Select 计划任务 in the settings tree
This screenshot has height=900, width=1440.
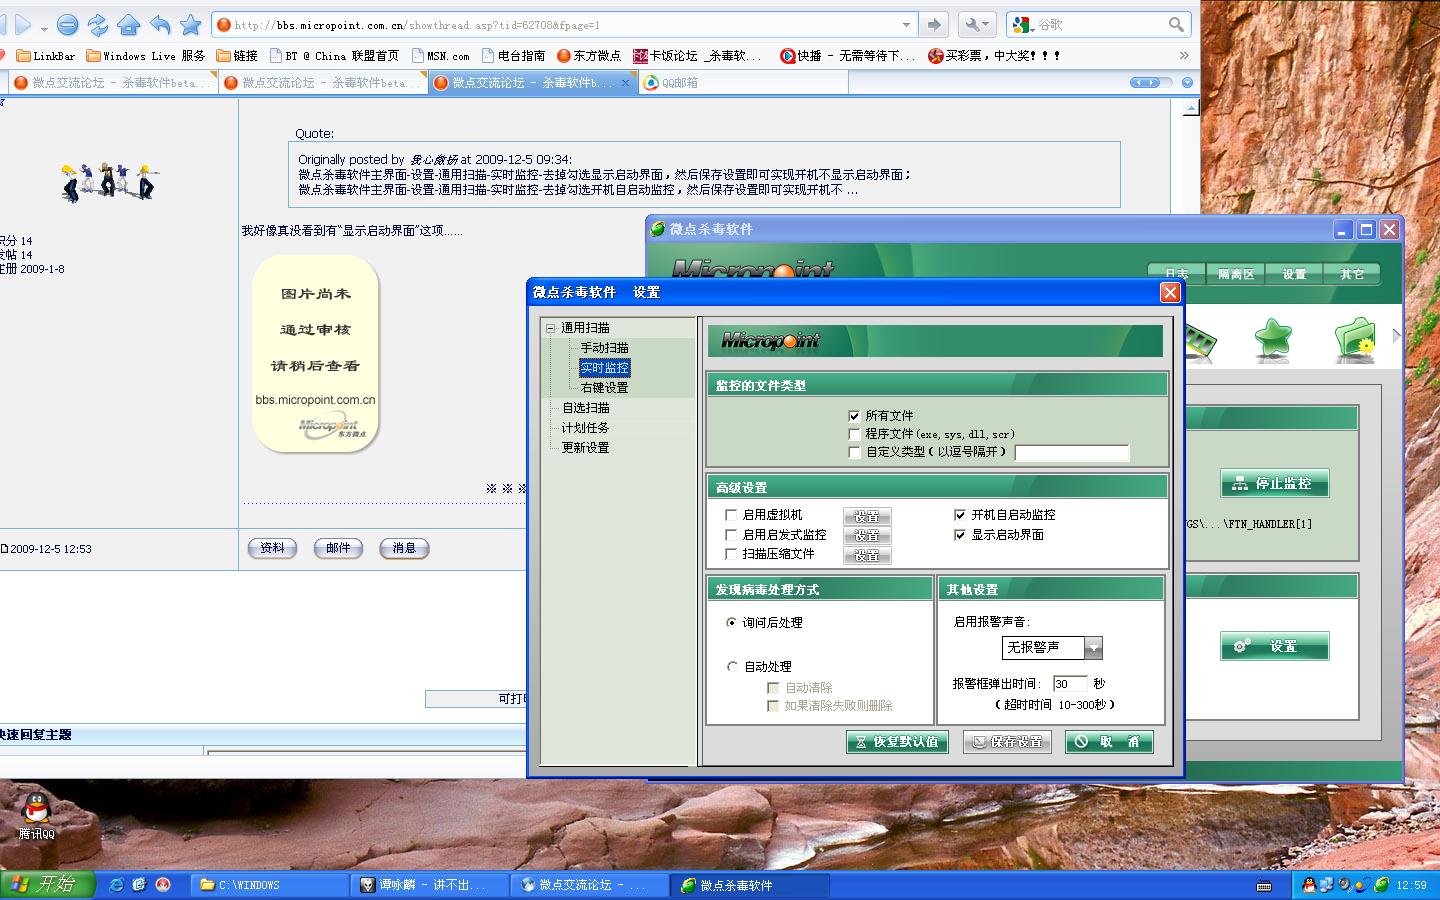pyautogui.click(x=585, y=428)
